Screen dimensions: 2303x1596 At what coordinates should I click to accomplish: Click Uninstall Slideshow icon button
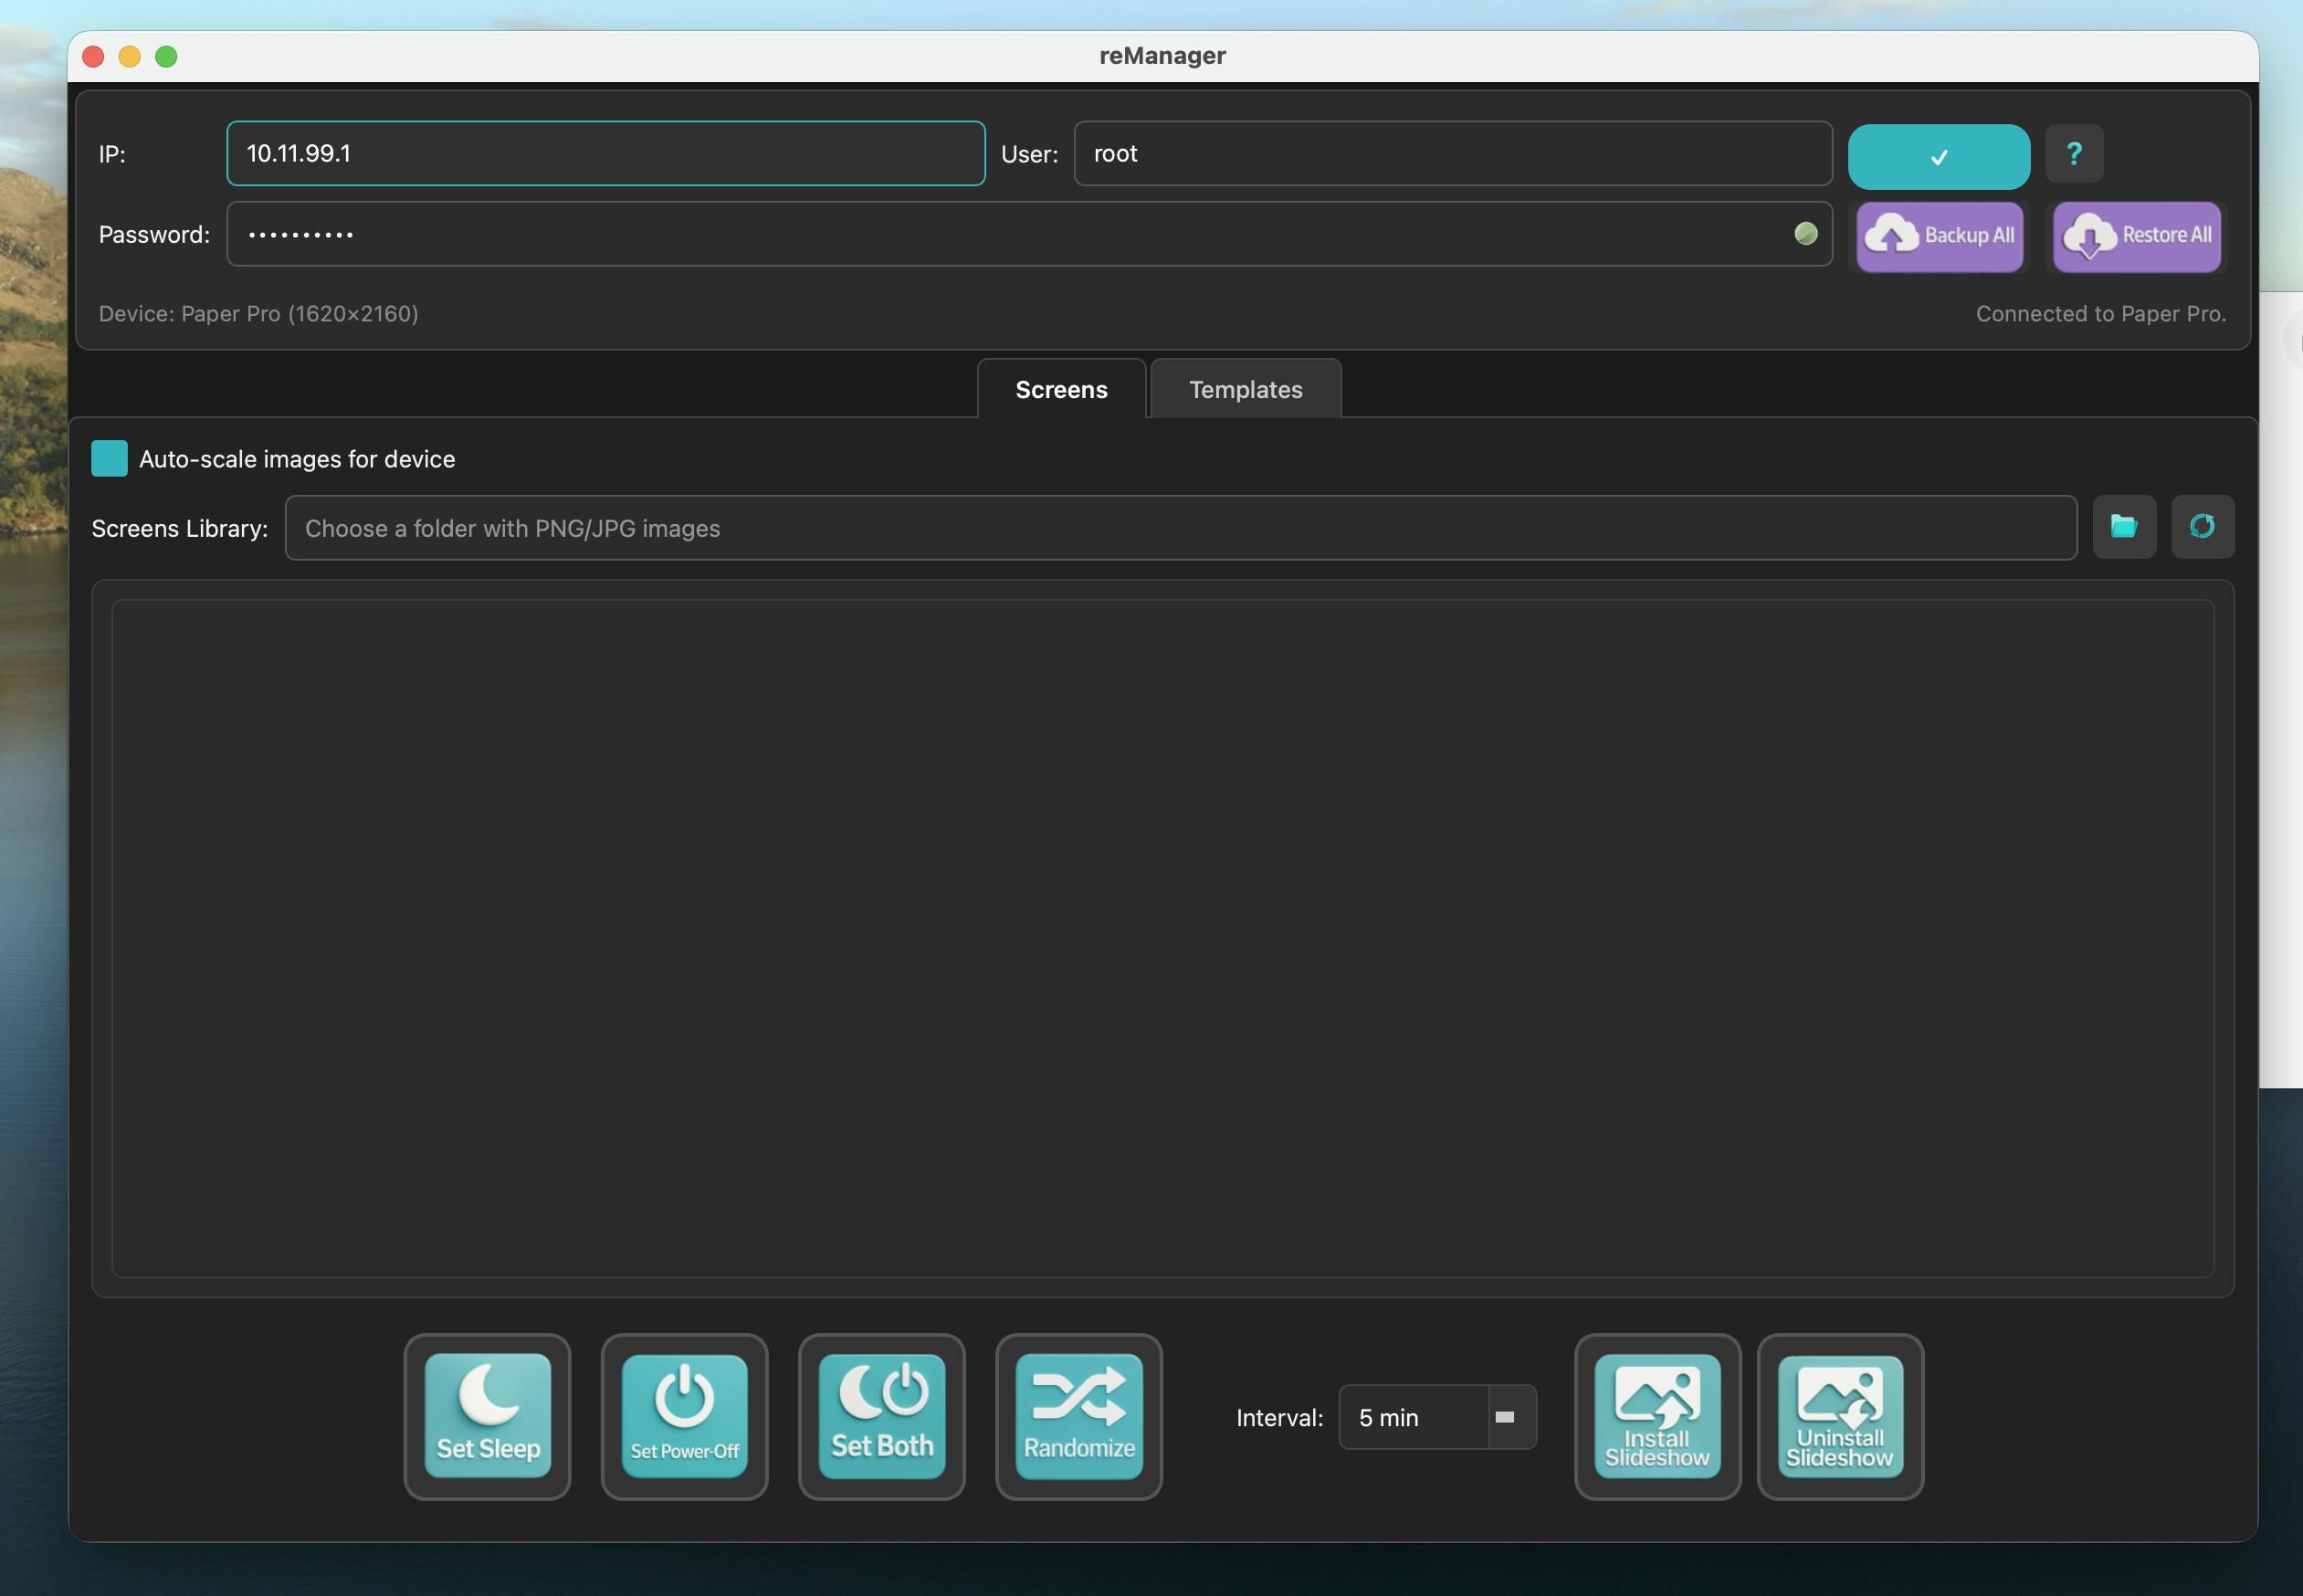(1839, 1415)
